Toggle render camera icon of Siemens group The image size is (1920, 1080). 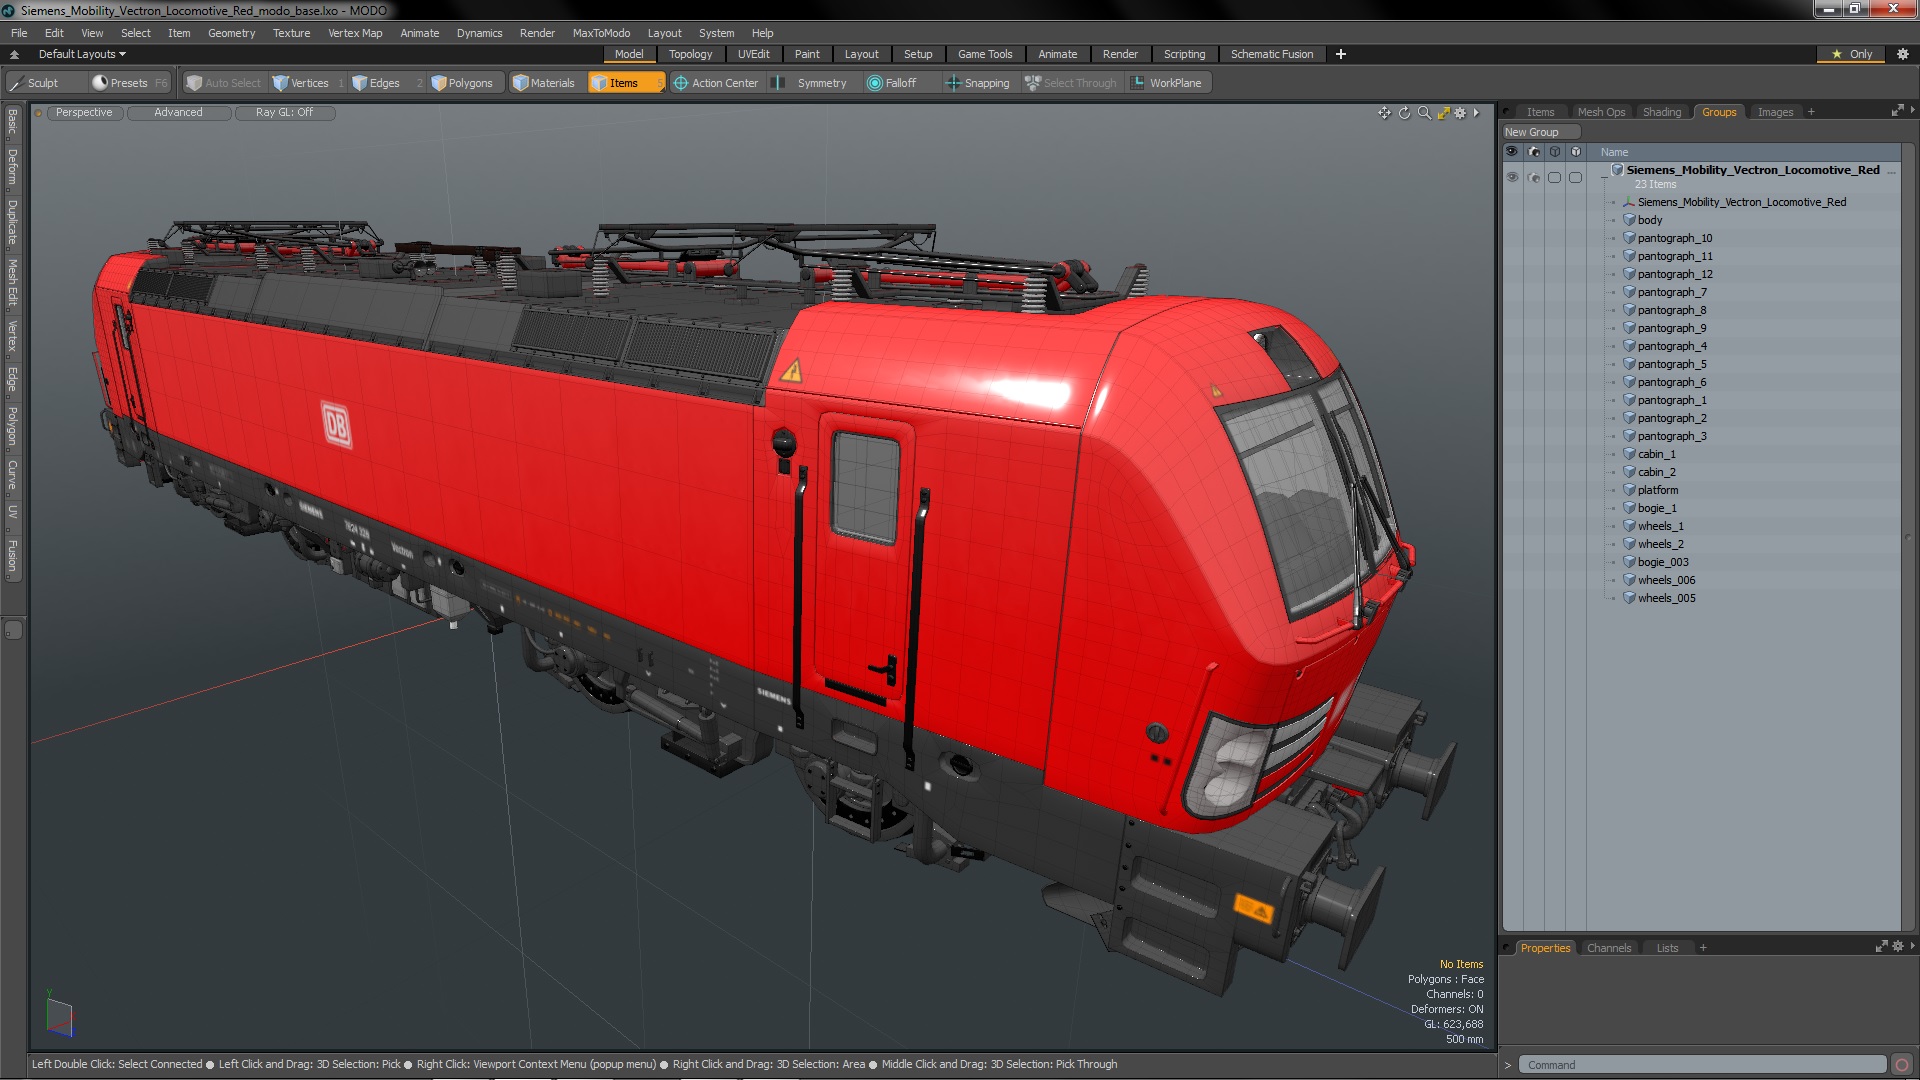pos(1533,177)
